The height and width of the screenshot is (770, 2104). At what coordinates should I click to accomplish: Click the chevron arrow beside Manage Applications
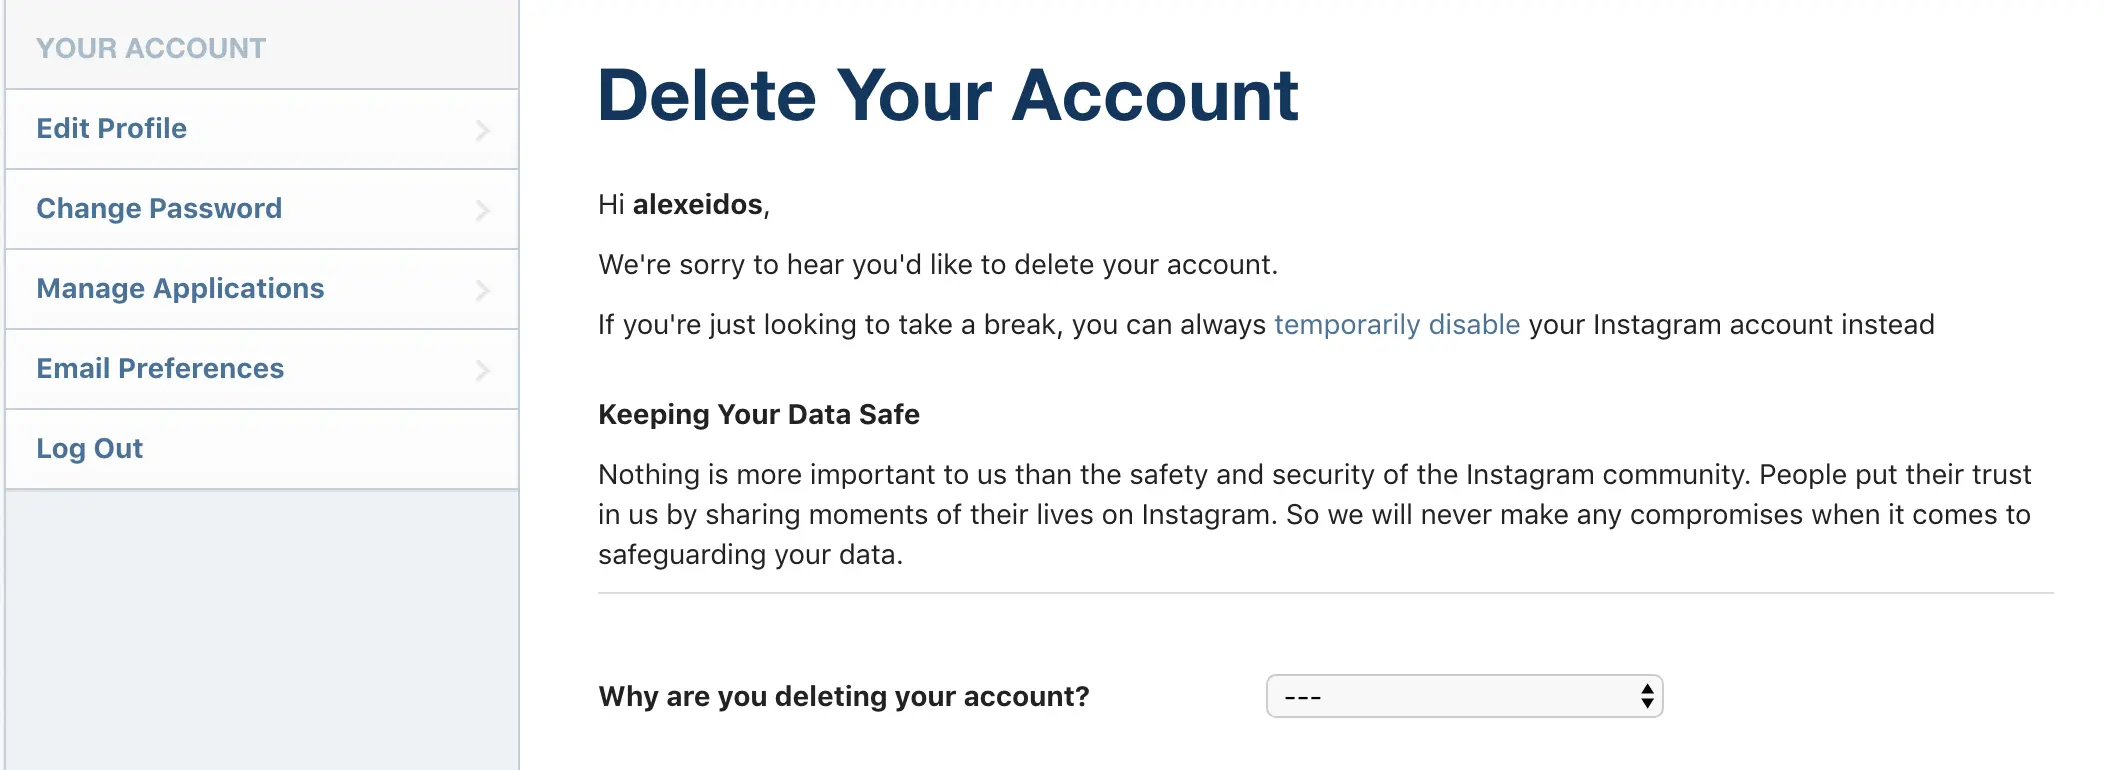click(x=483, y=290)
